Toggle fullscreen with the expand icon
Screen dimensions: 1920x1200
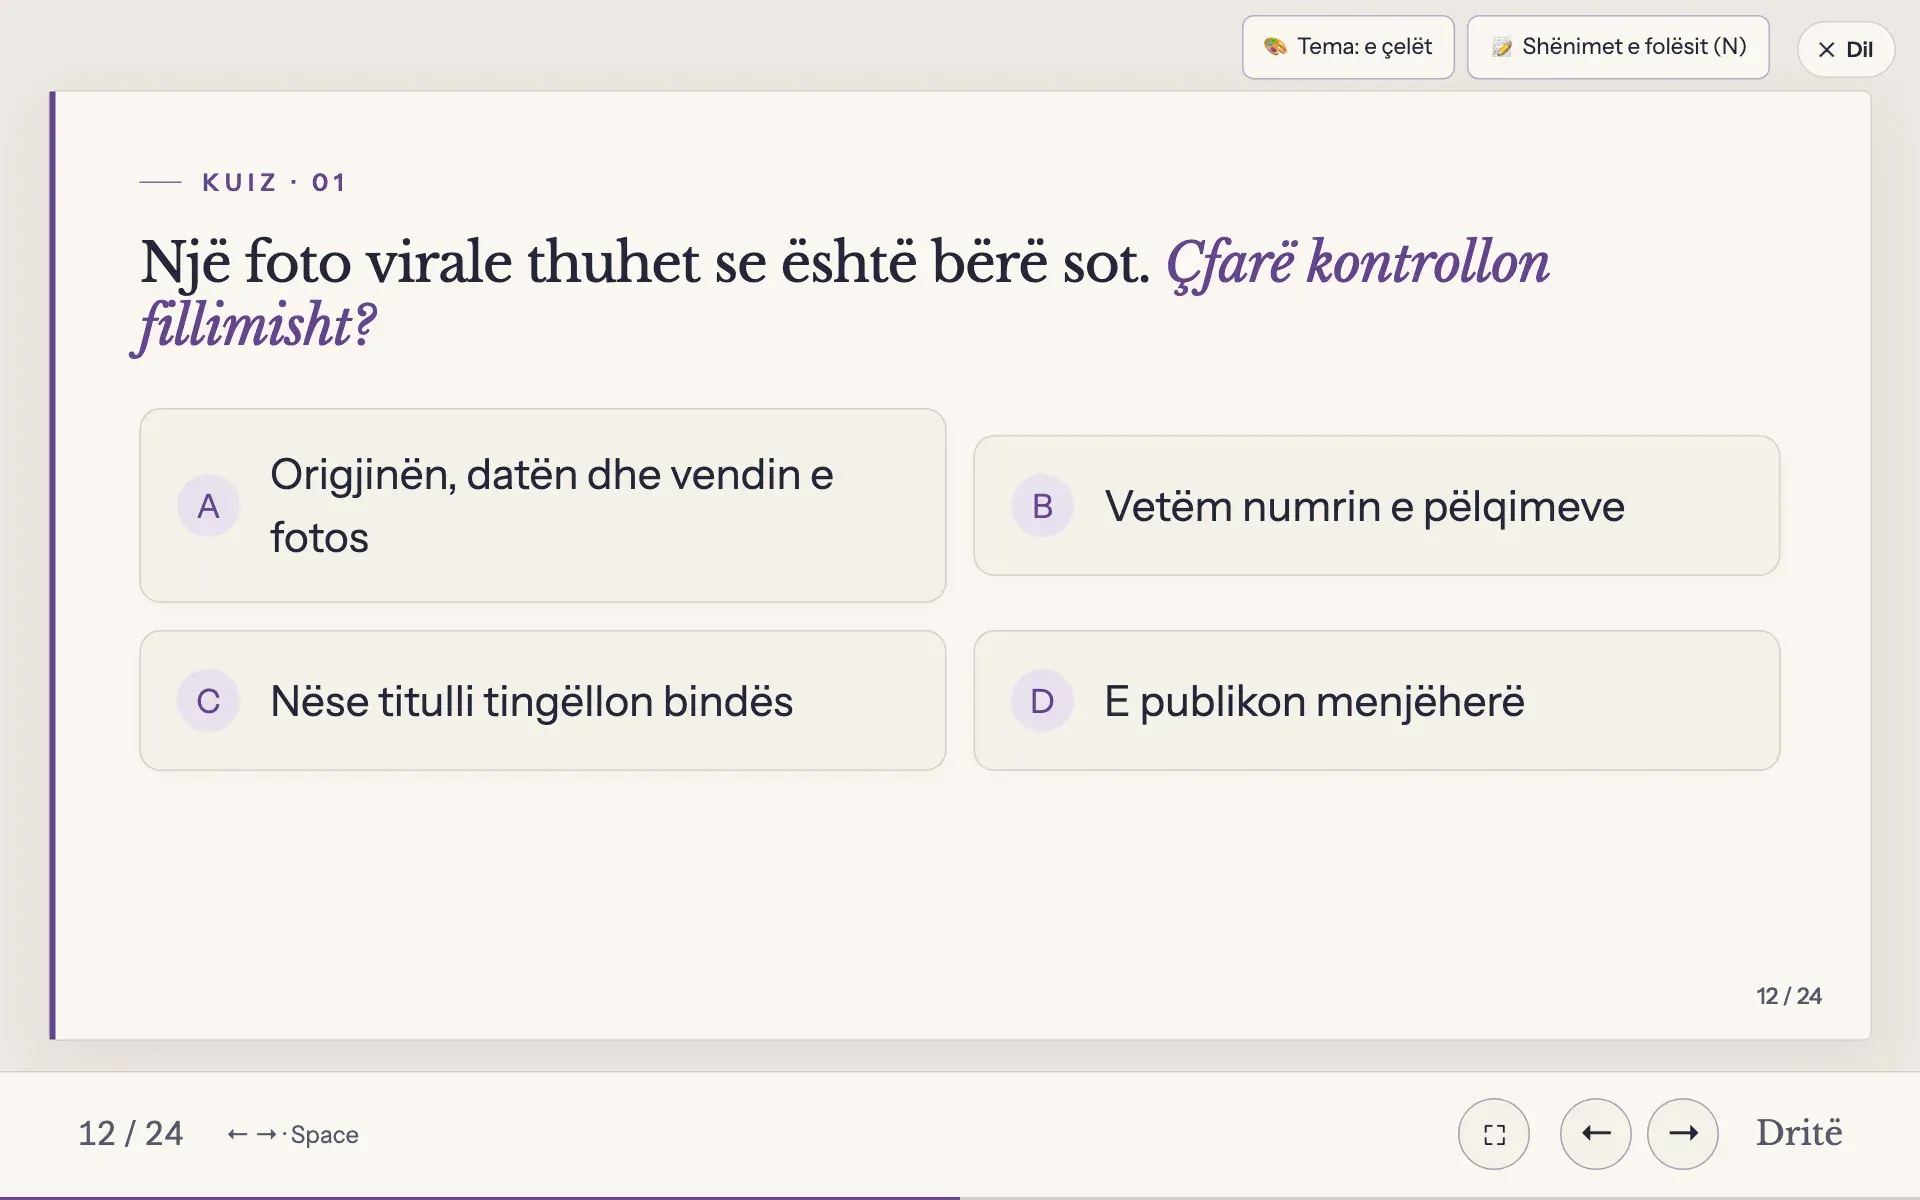[x=1494, y=1134]
